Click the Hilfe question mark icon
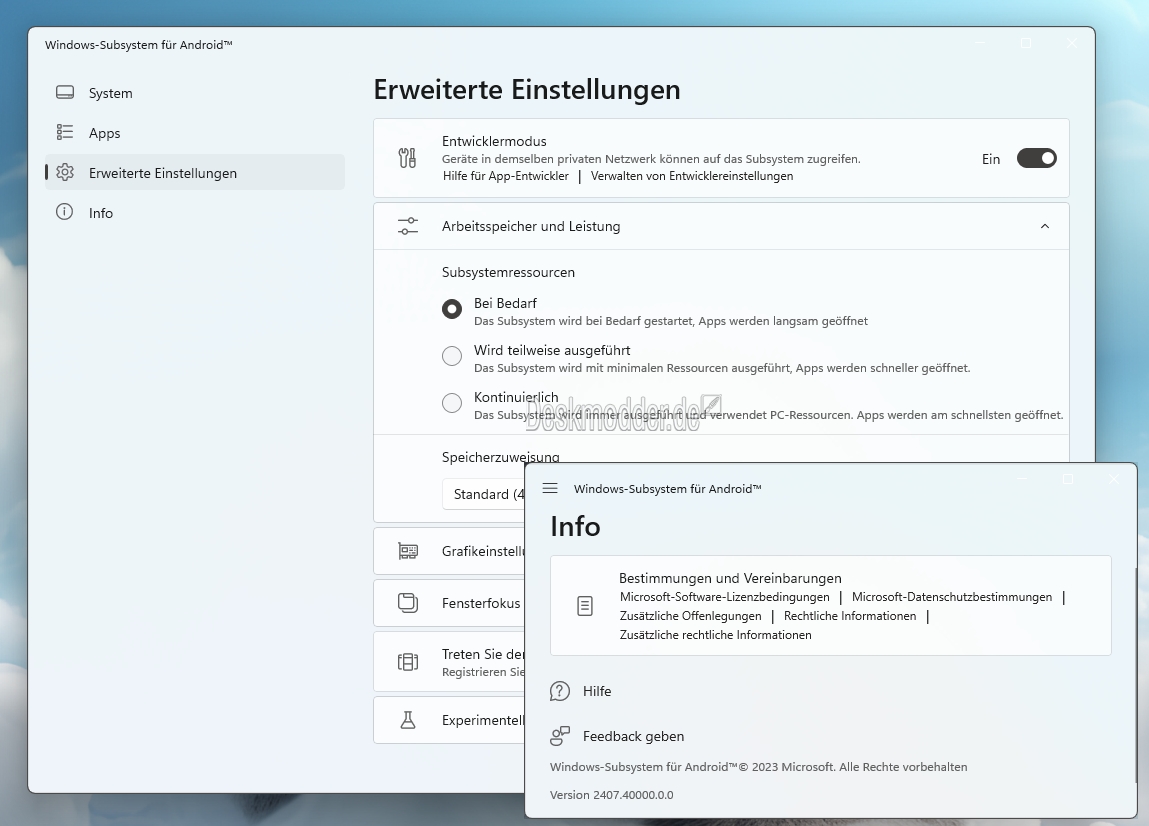1149x826 pixels. pos(560,690)
